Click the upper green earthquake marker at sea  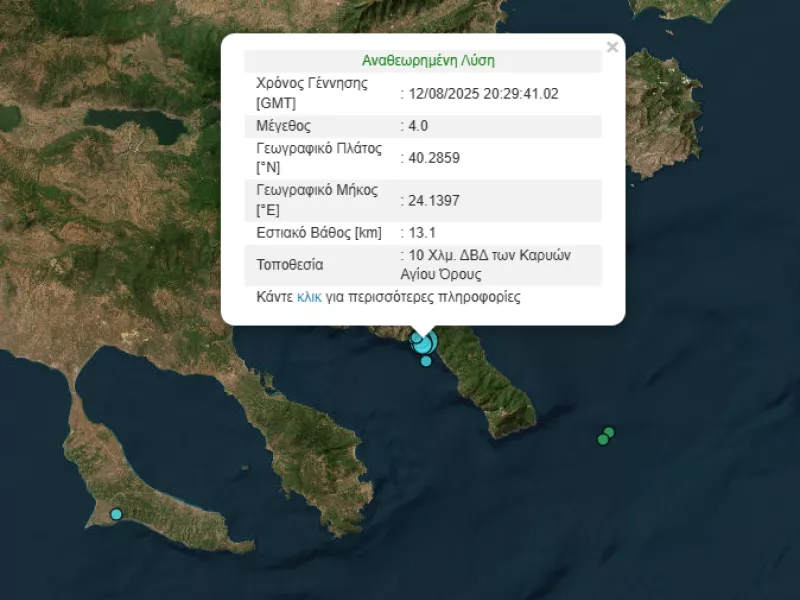click(x=609, y=433)
